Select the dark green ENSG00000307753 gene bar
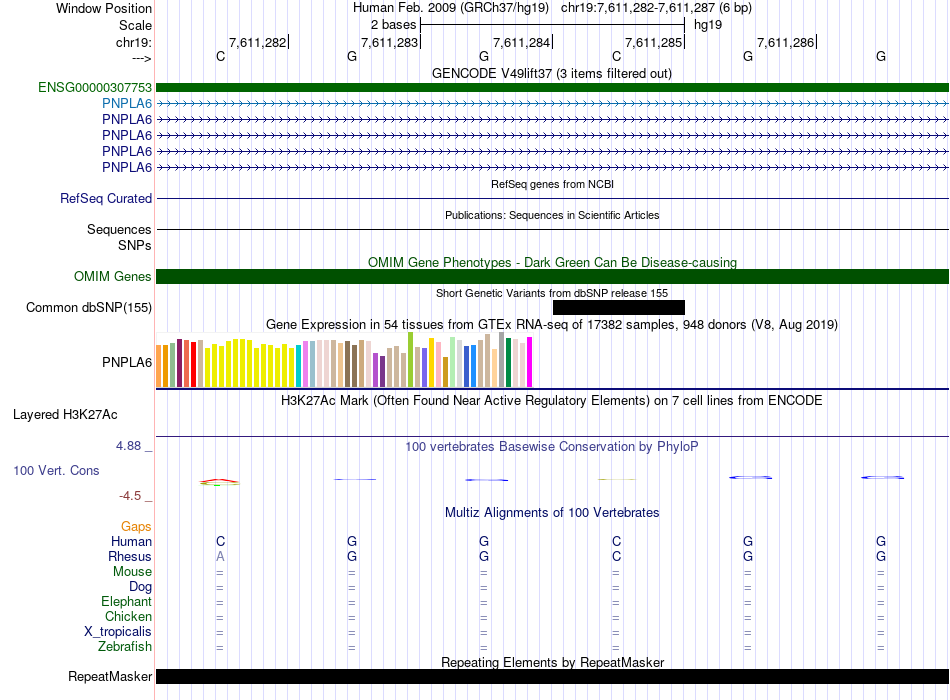The height and width of the screenshot is (700, 950). [x=552, y=87]
